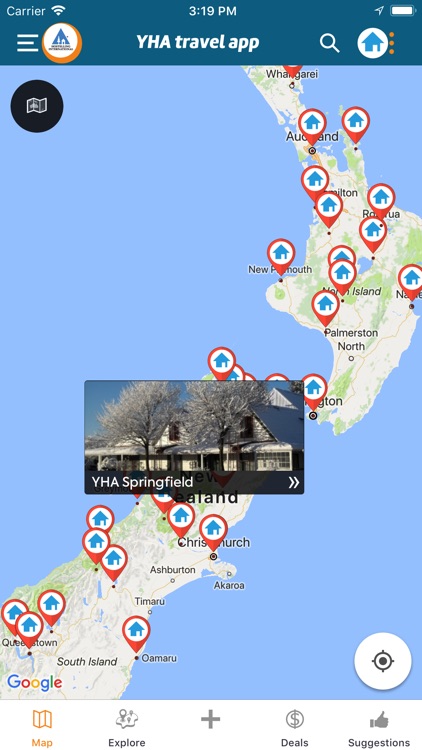The width and height of the screenshot is (422, 750).
Task: Select the New Plymouth hostel pin
Action: click(x=281, y=256)
